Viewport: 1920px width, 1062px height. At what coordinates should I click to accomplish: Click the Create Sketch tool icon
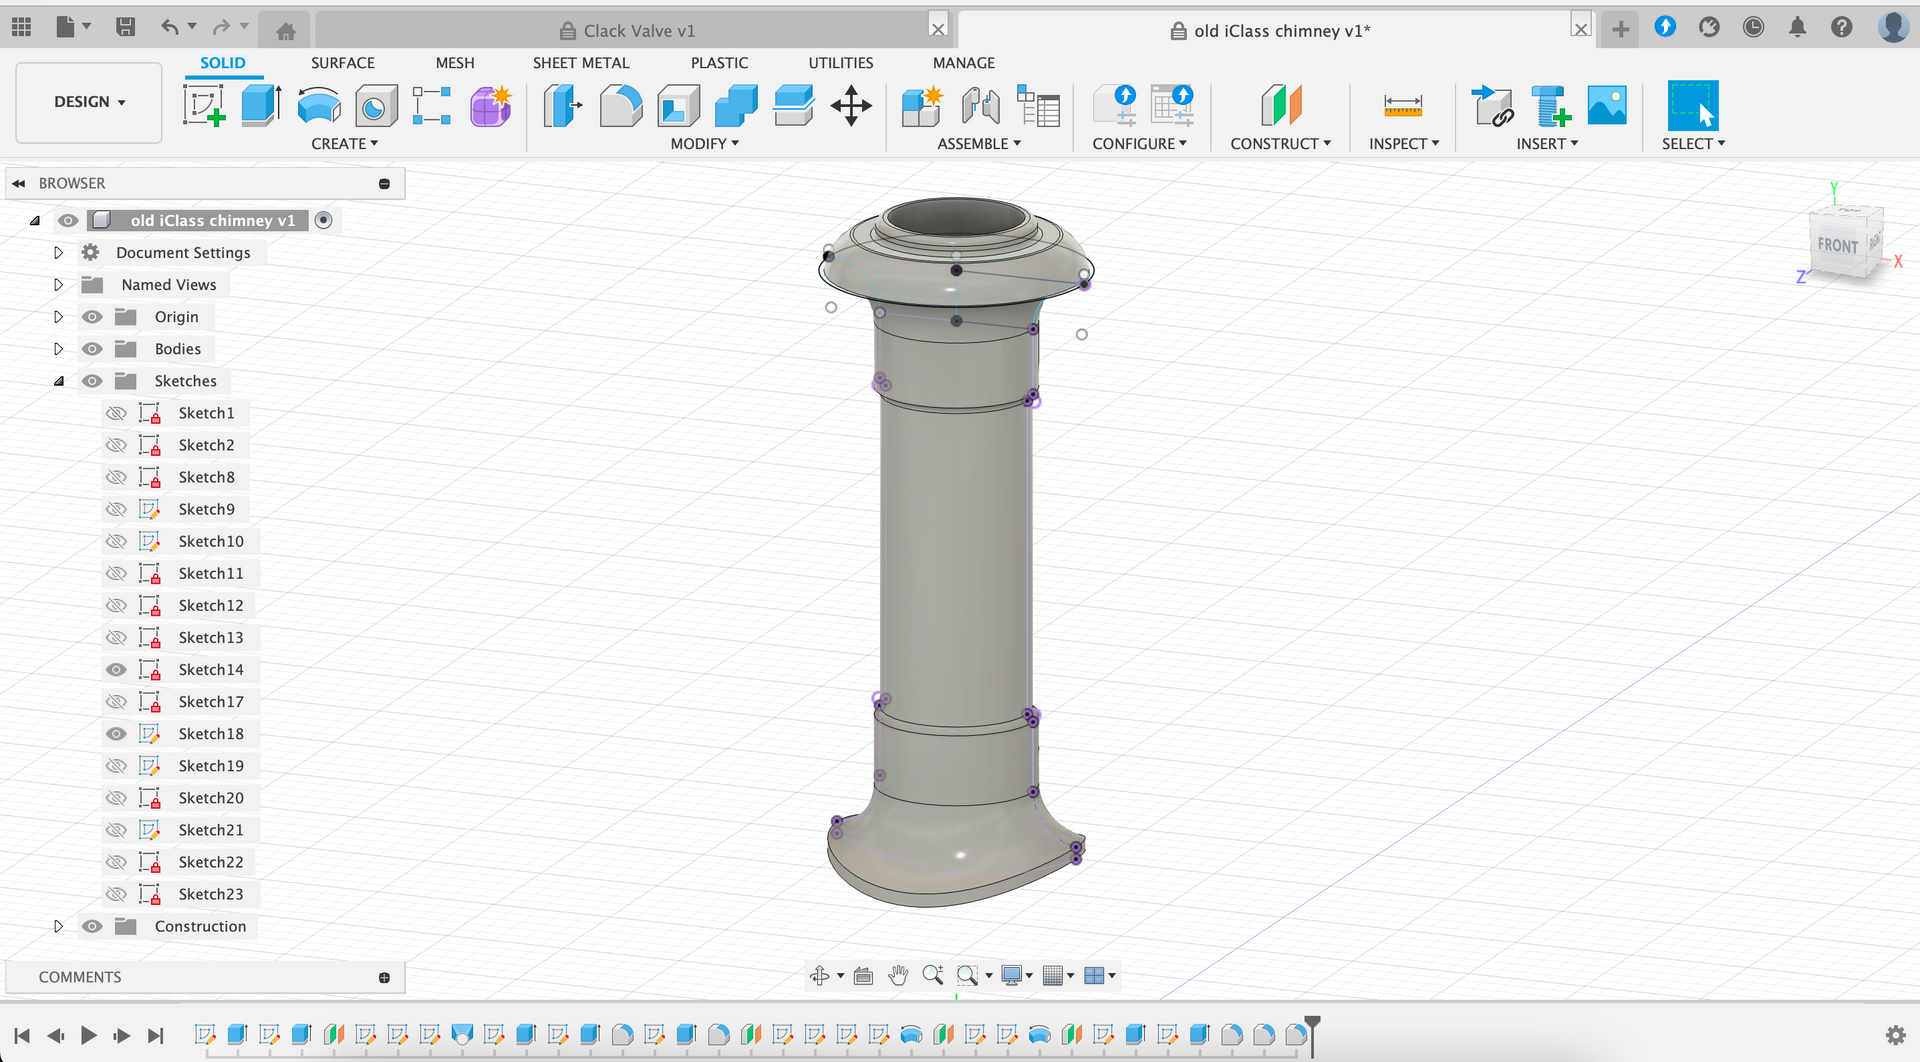pos(204,105)
